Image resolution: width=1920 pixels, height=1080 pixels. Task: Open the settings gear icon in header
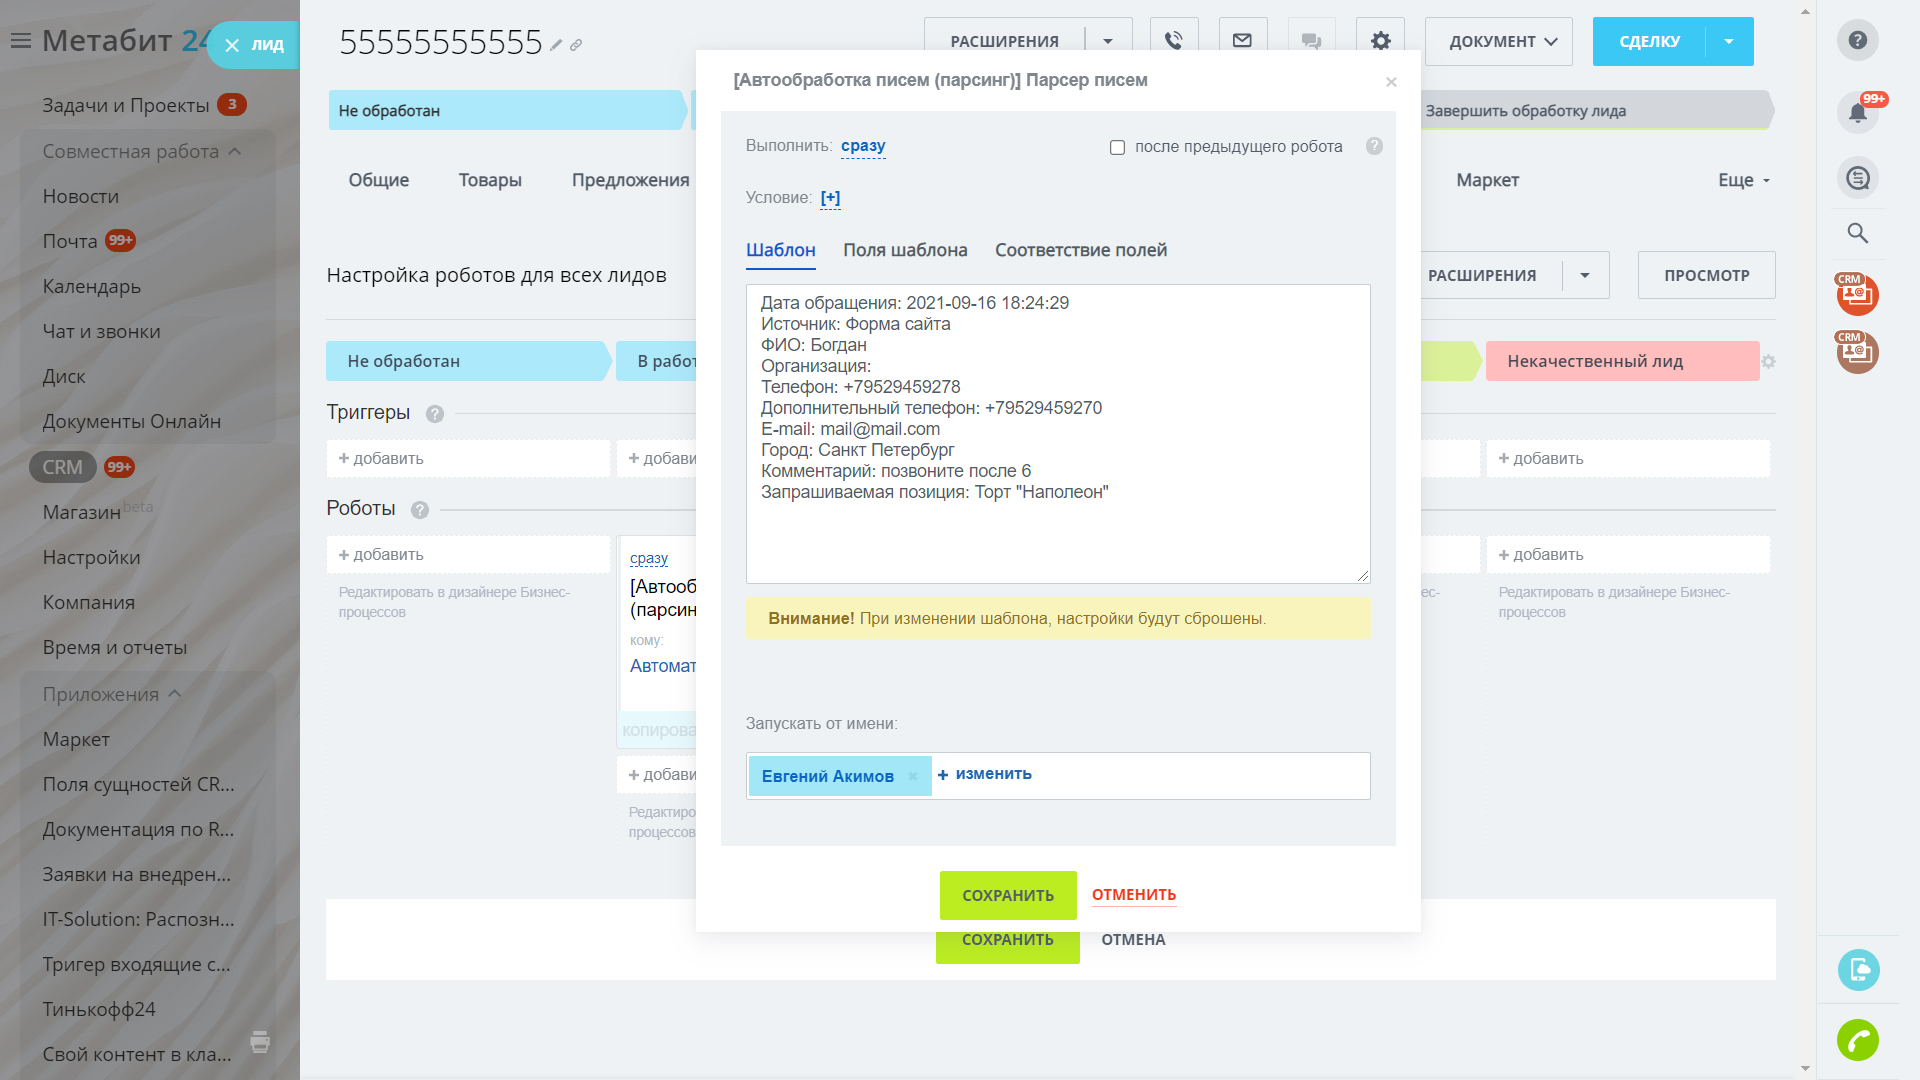[1380, 41]
